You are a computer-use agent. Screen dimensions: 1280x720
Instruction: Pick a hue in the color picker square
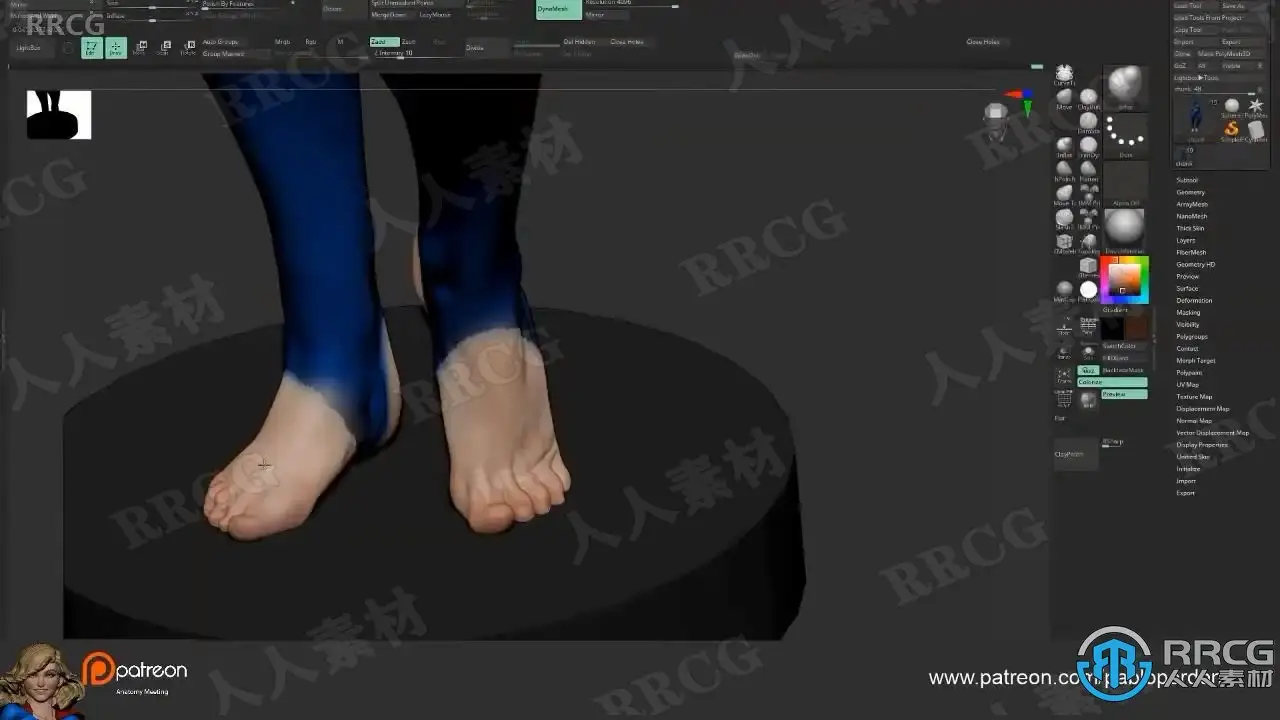(x=1125, y=278)
